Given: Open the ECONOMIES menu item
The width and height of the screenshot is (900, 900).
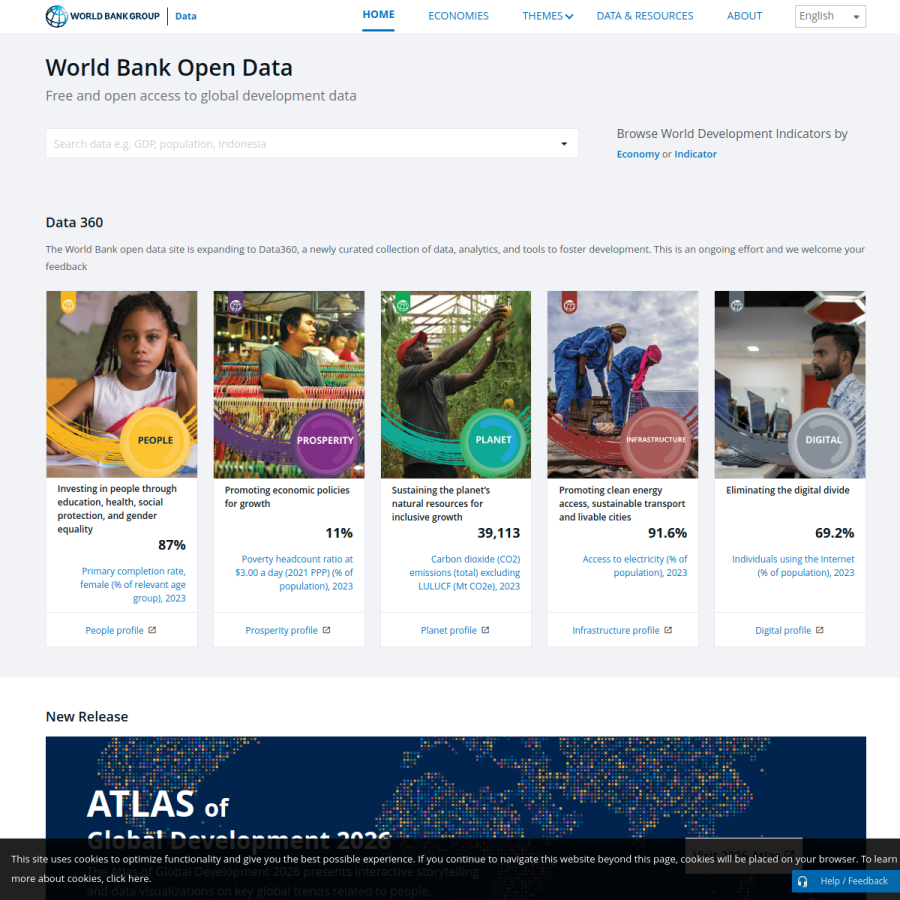Looking at the screenshot, I should [458, 16].
